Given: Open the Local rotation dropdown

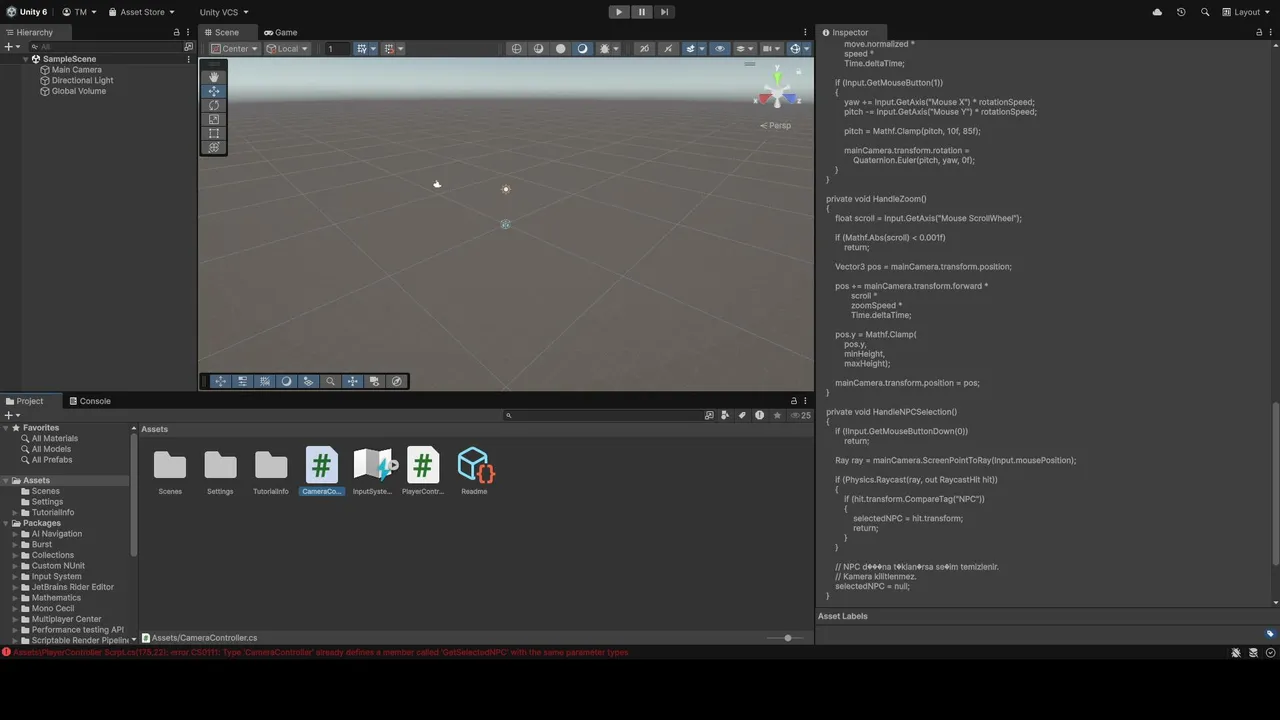Looking at the screenshot, I should pos(286,48).
